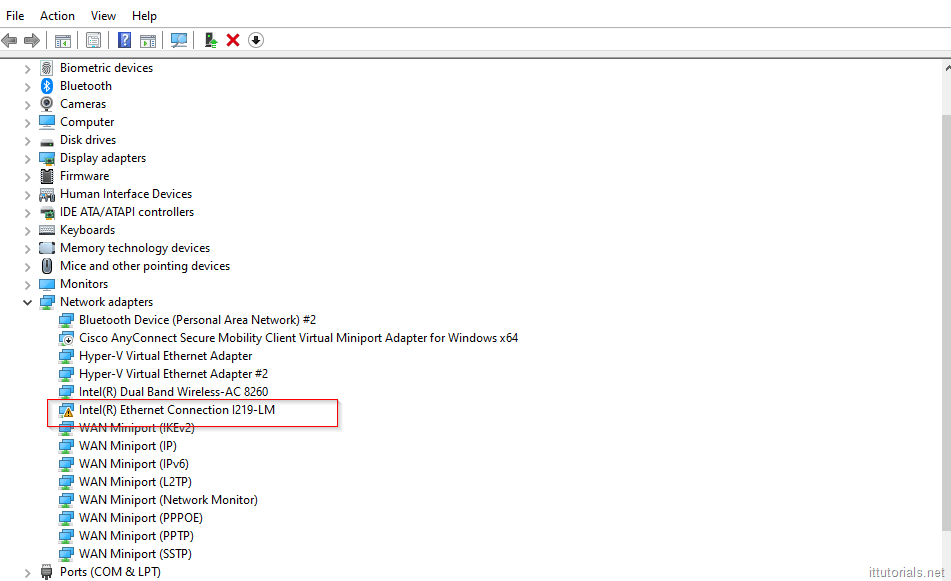Select WAN Miniport (IP)
Screen dimensions: 951x581
tap(128, 446)
